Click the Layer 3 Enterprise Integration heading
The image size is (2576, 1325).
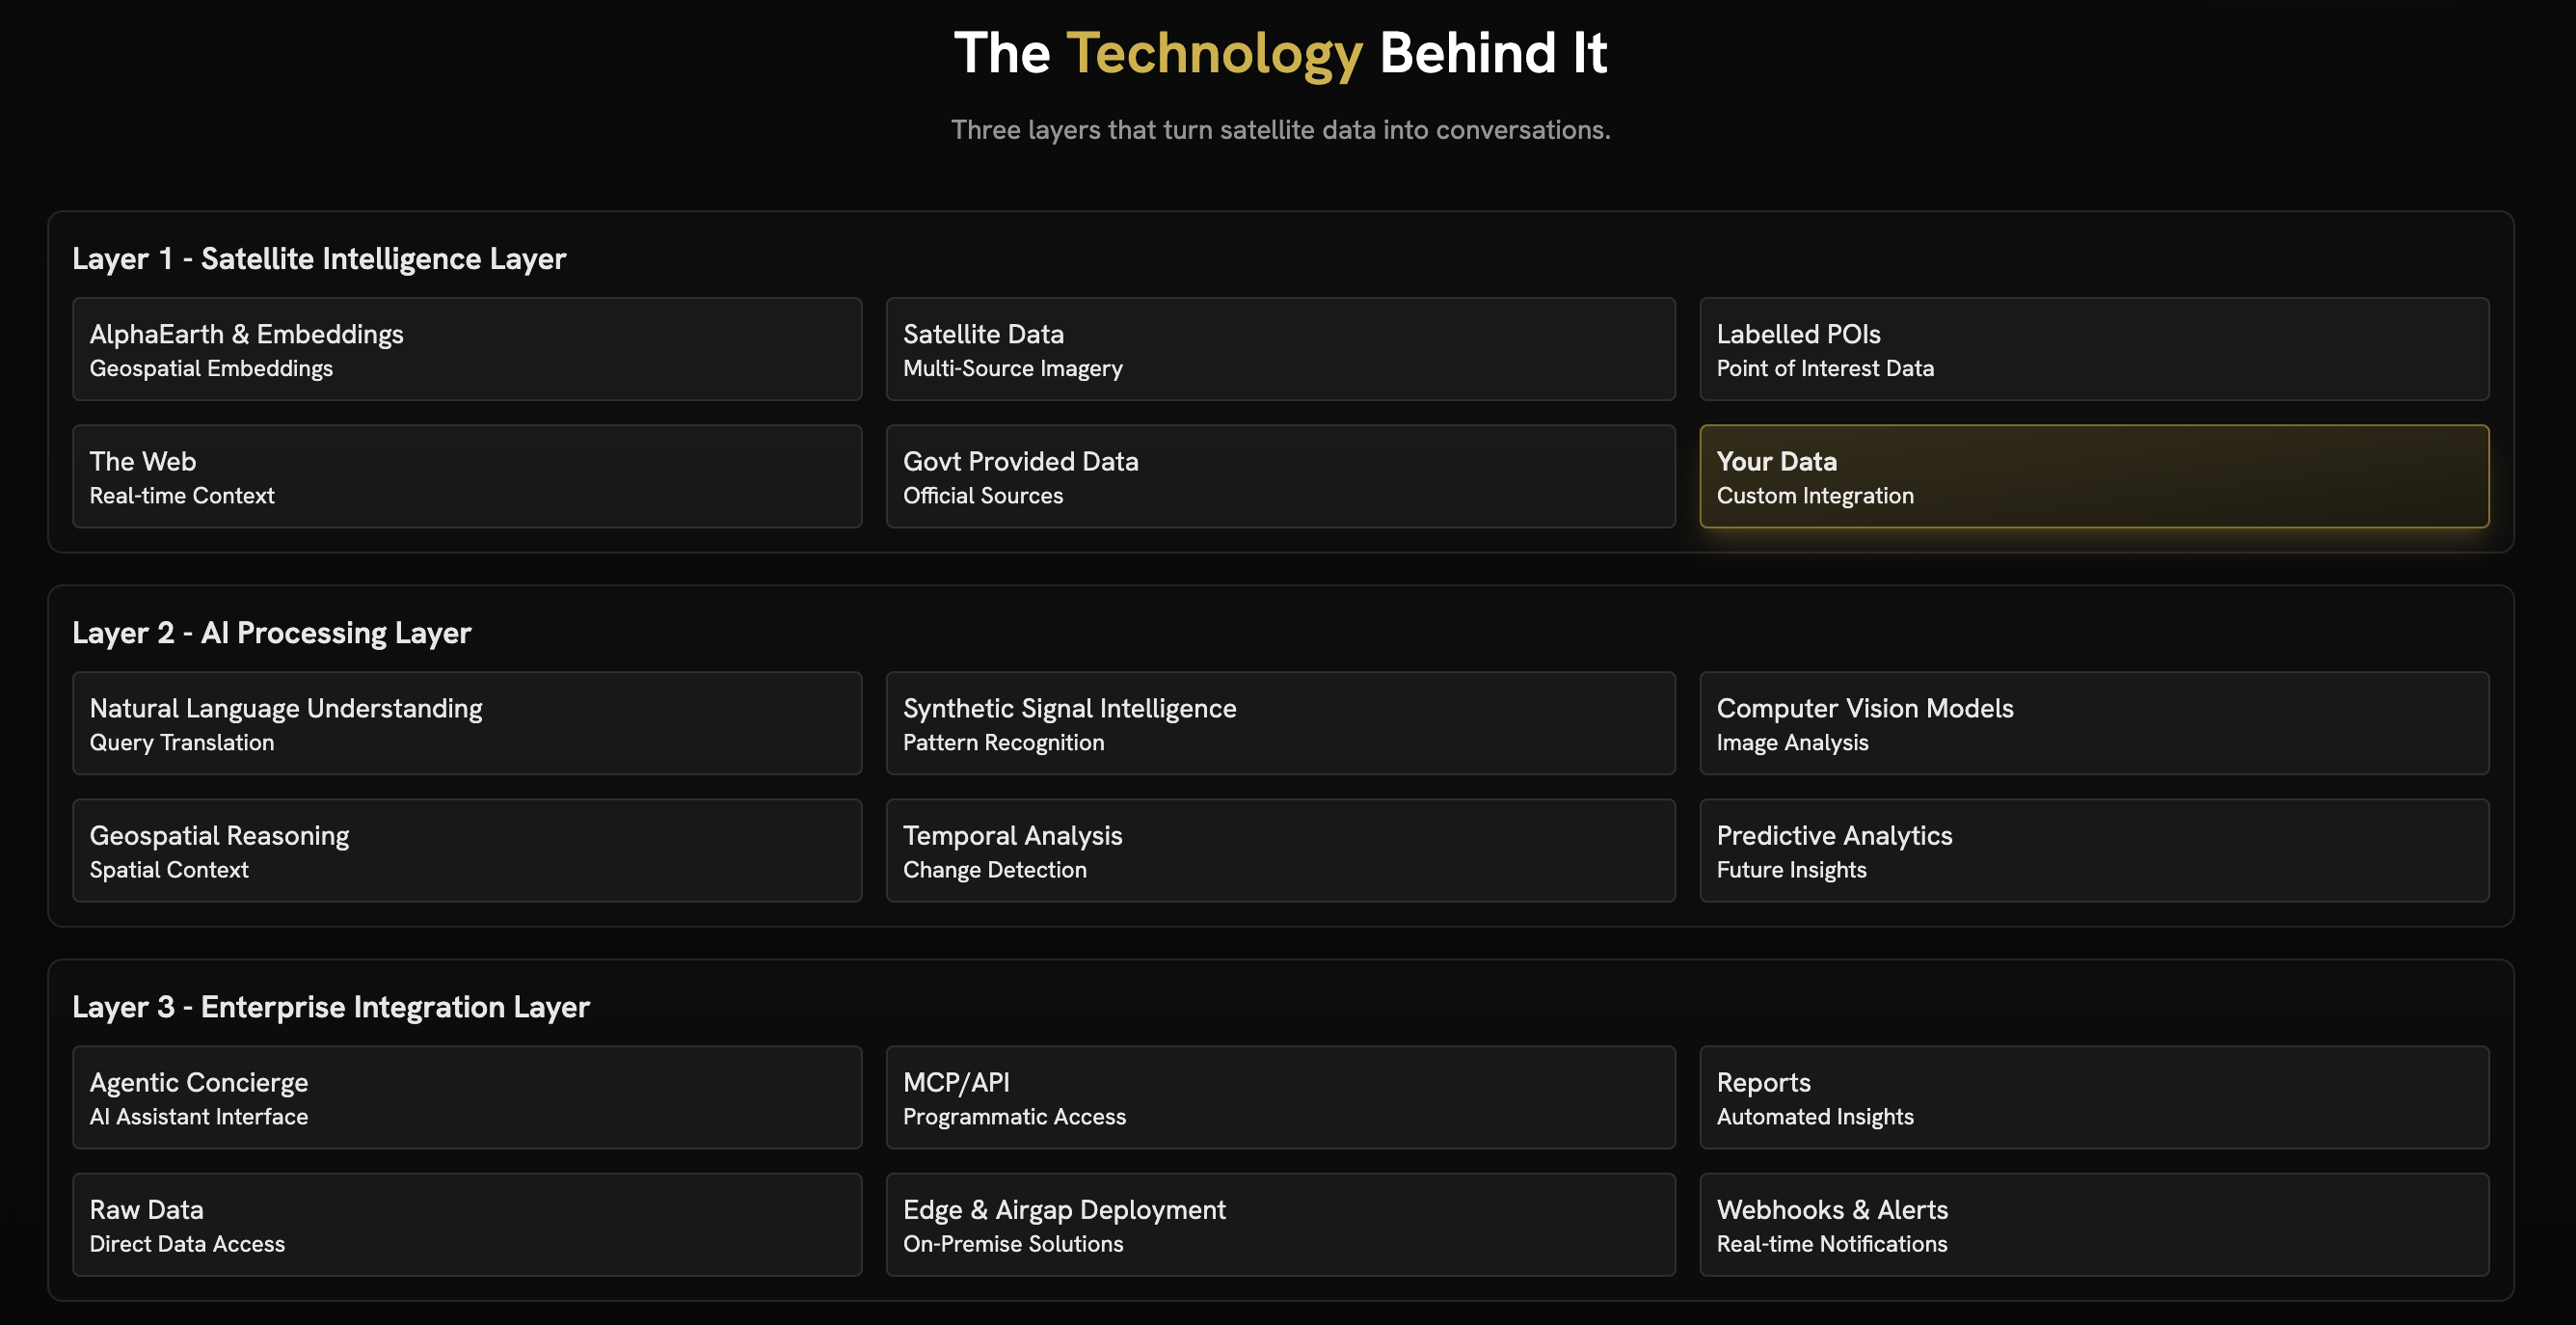coord(331,1007)
